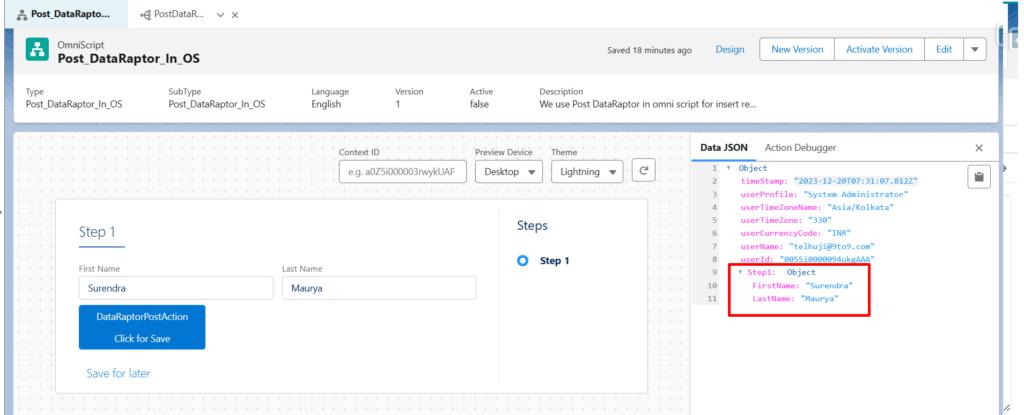Click the Context ID input field
The image size is (1024, 415).
pyautogui.click(x=402, y=172)
